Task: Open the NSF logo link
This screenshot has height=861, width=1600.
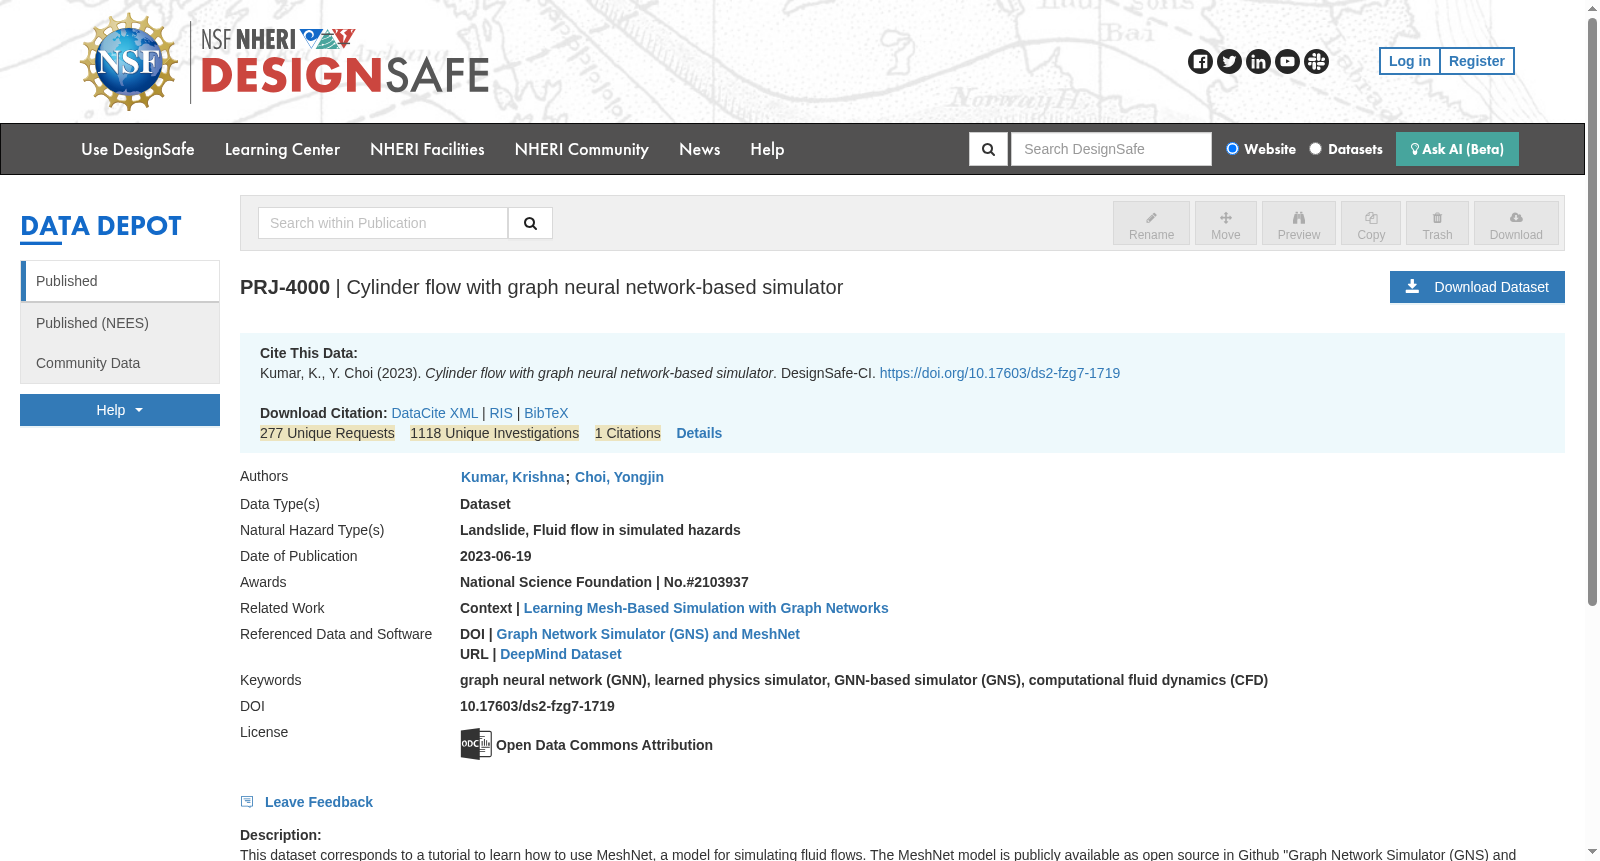Action: (x=129, y=62)
